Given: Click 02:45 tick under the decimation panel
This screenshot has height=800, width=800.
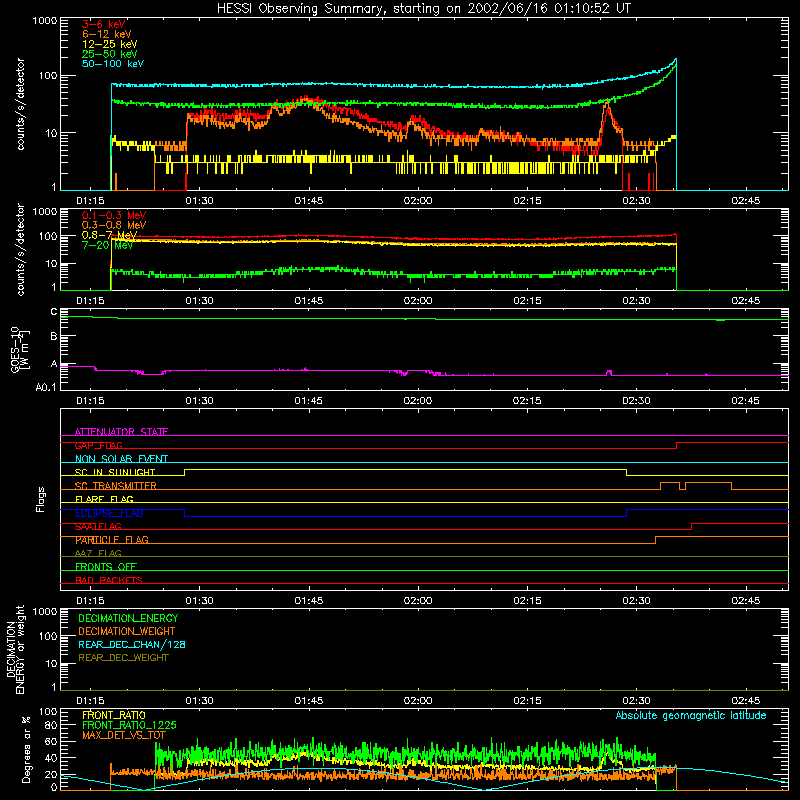Looking at the screenshot, I should coord(745,701).
